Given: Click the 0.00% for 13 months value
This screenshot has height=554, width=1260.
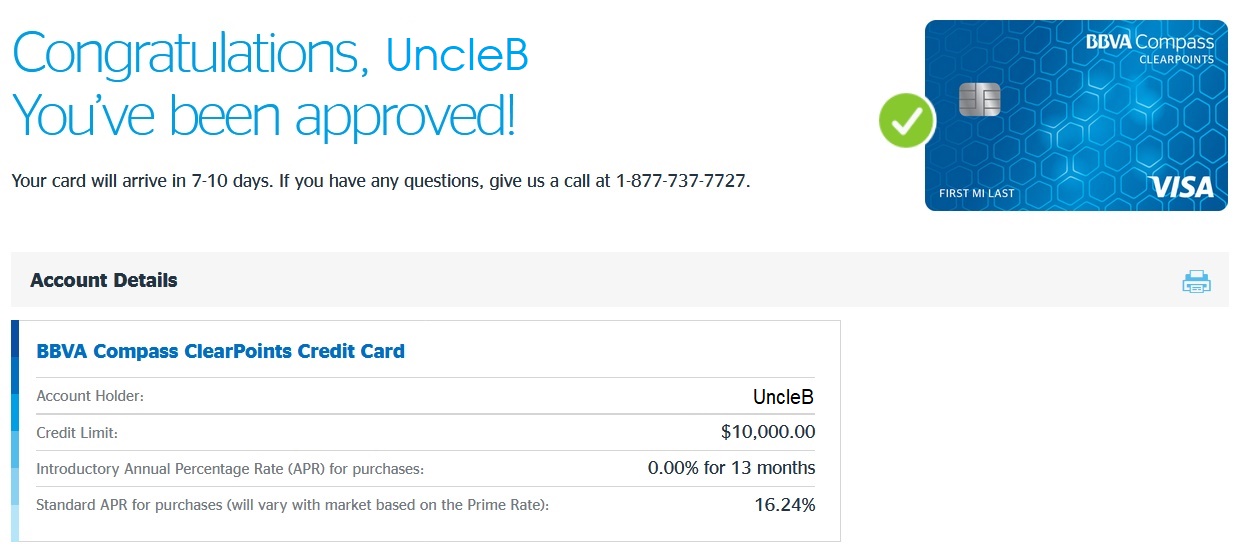Looking at the screenshot, I should coord(731,468).
